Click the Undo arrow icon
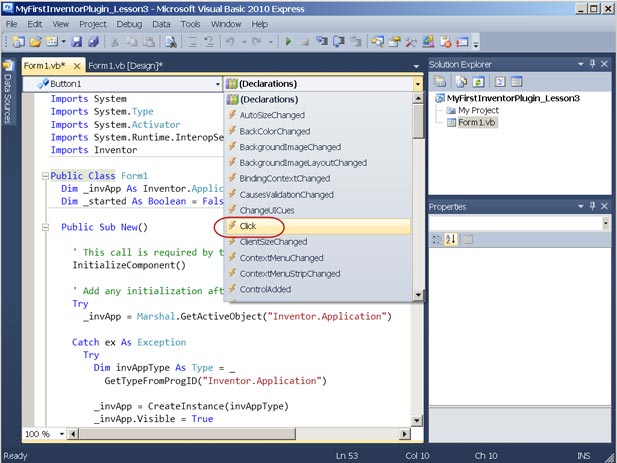 point(231,42)
